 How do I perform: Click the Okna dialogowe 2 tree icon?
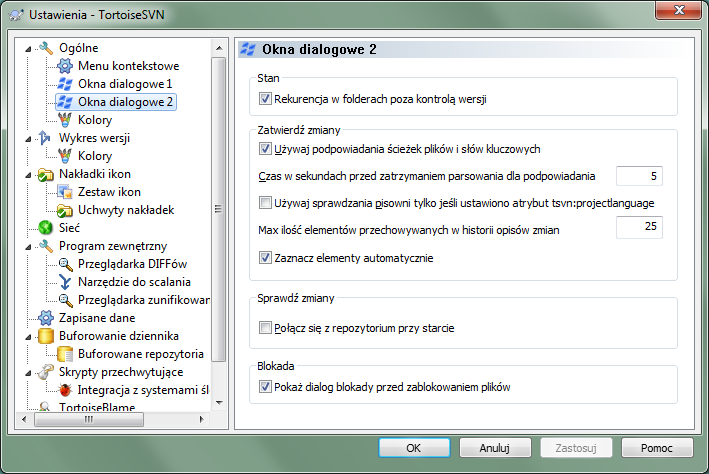[65, 102]
